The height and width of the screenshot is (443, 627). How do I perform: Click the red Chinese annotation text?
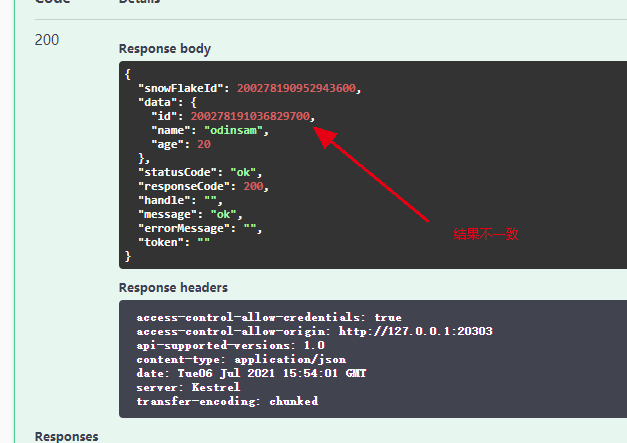click(x=486, y=234)
